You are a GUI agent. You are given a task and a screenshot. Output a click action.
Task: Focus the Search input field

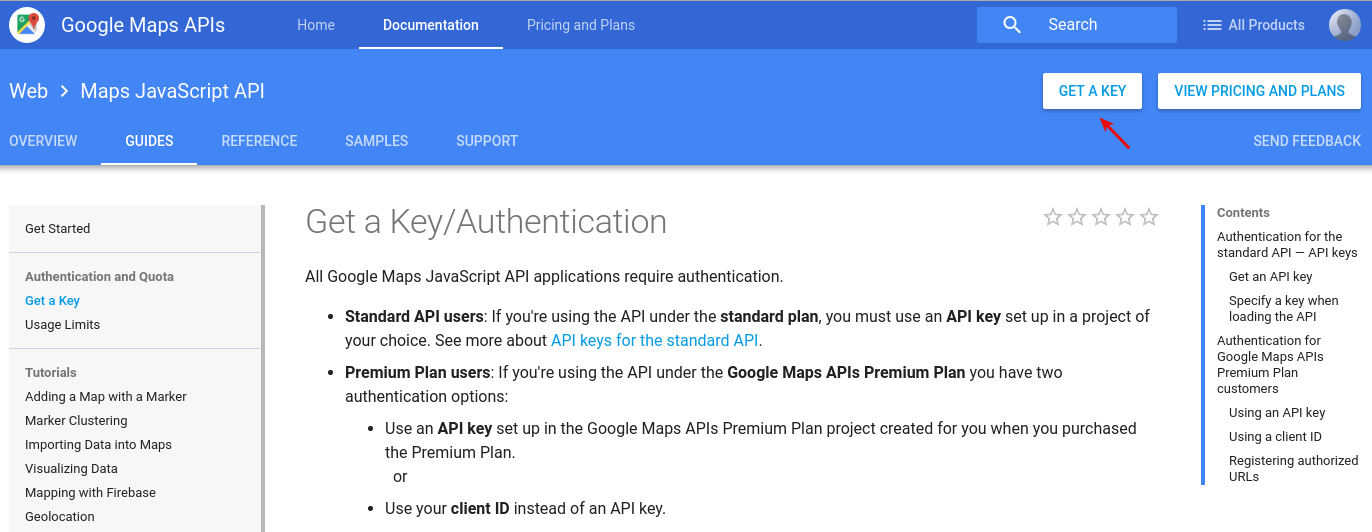coord(1077,25)
